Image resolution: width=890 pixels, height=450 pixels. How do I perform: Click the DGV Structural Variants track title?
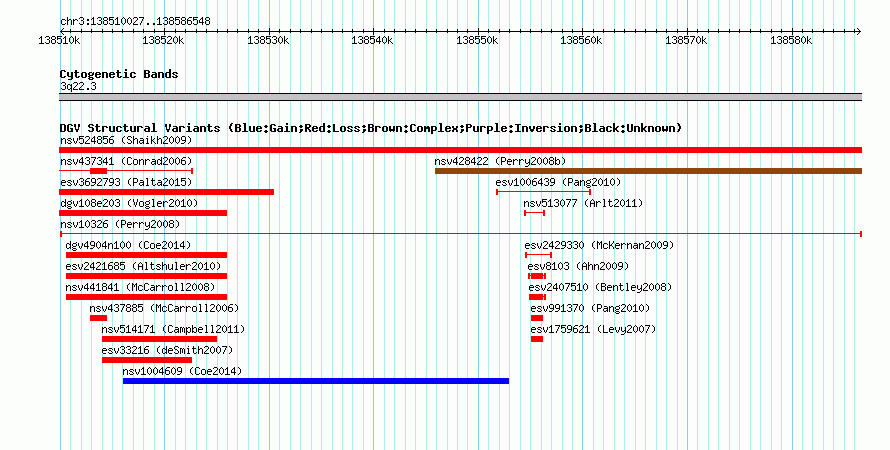[371, 128]
